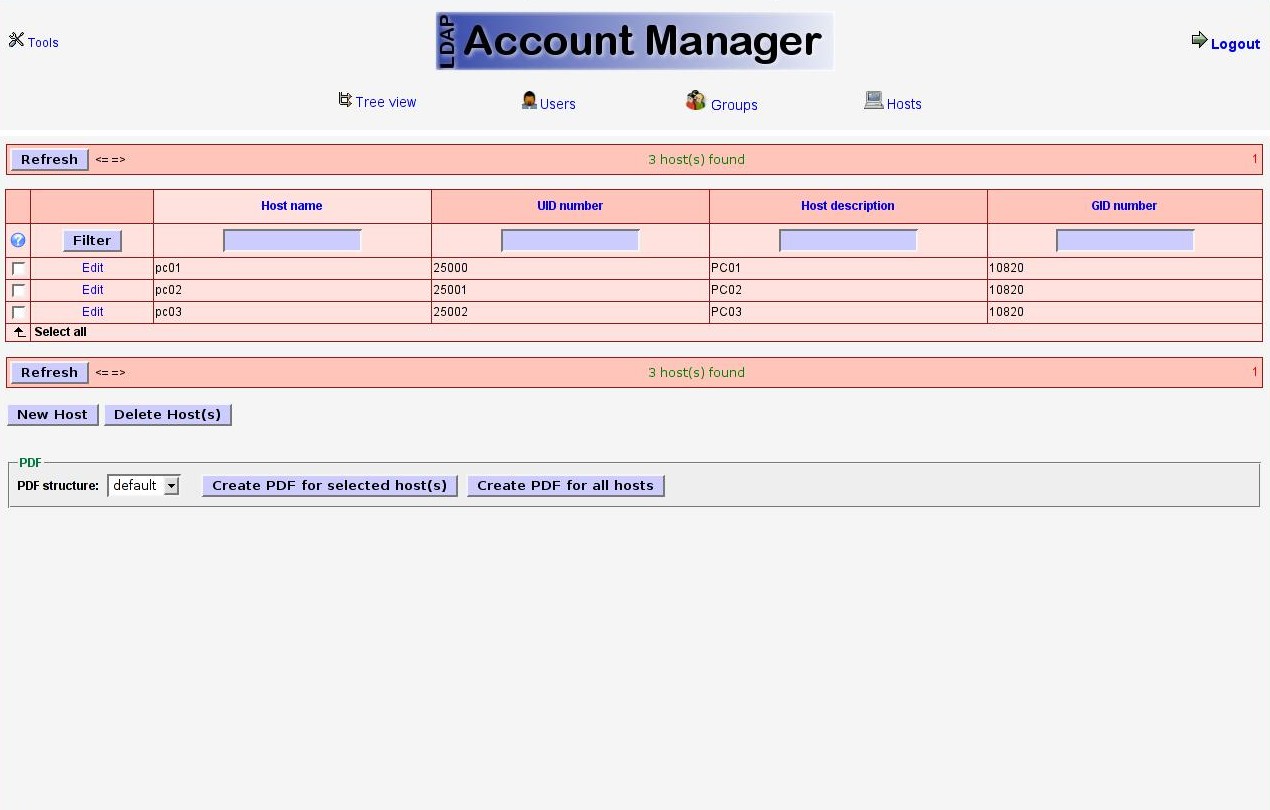Viewport: 1270px width, 810px height.
Task: Sort by UID number column header
Action: pos(570,206)
